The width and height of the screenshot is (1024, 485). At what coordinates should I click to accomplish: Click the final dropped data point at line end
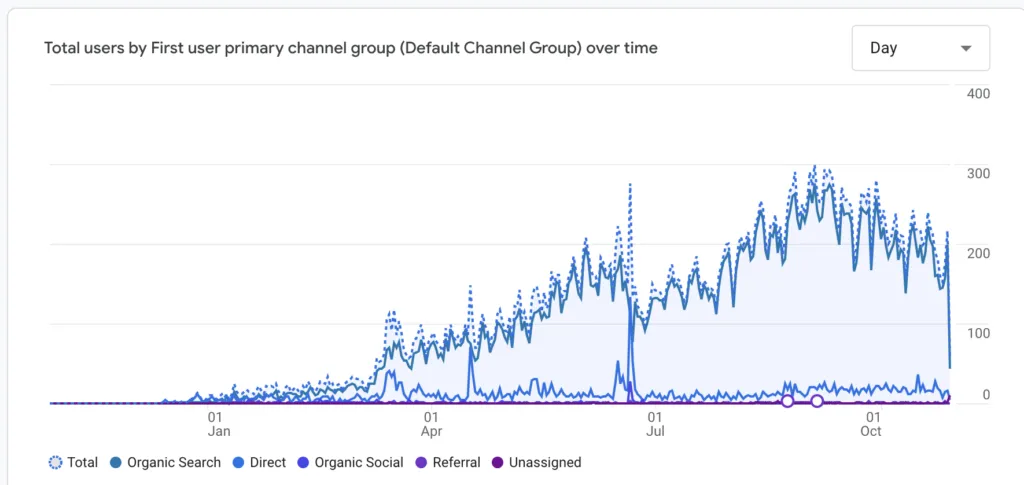point(949,367)
